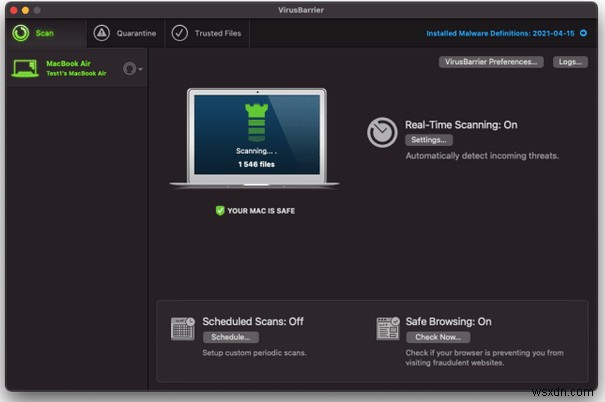The width and height of the screenshot is (605, 402).
Task: Click the Real-Time Scanning clock icon
Action: click(x=382, y=133)
